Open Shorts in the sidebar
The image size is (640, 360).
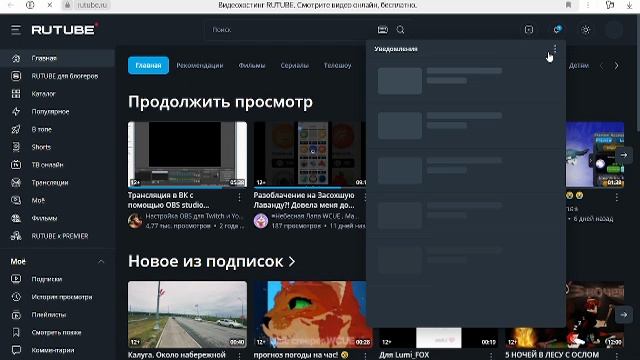pyautogui.click(x=57, y=147)
